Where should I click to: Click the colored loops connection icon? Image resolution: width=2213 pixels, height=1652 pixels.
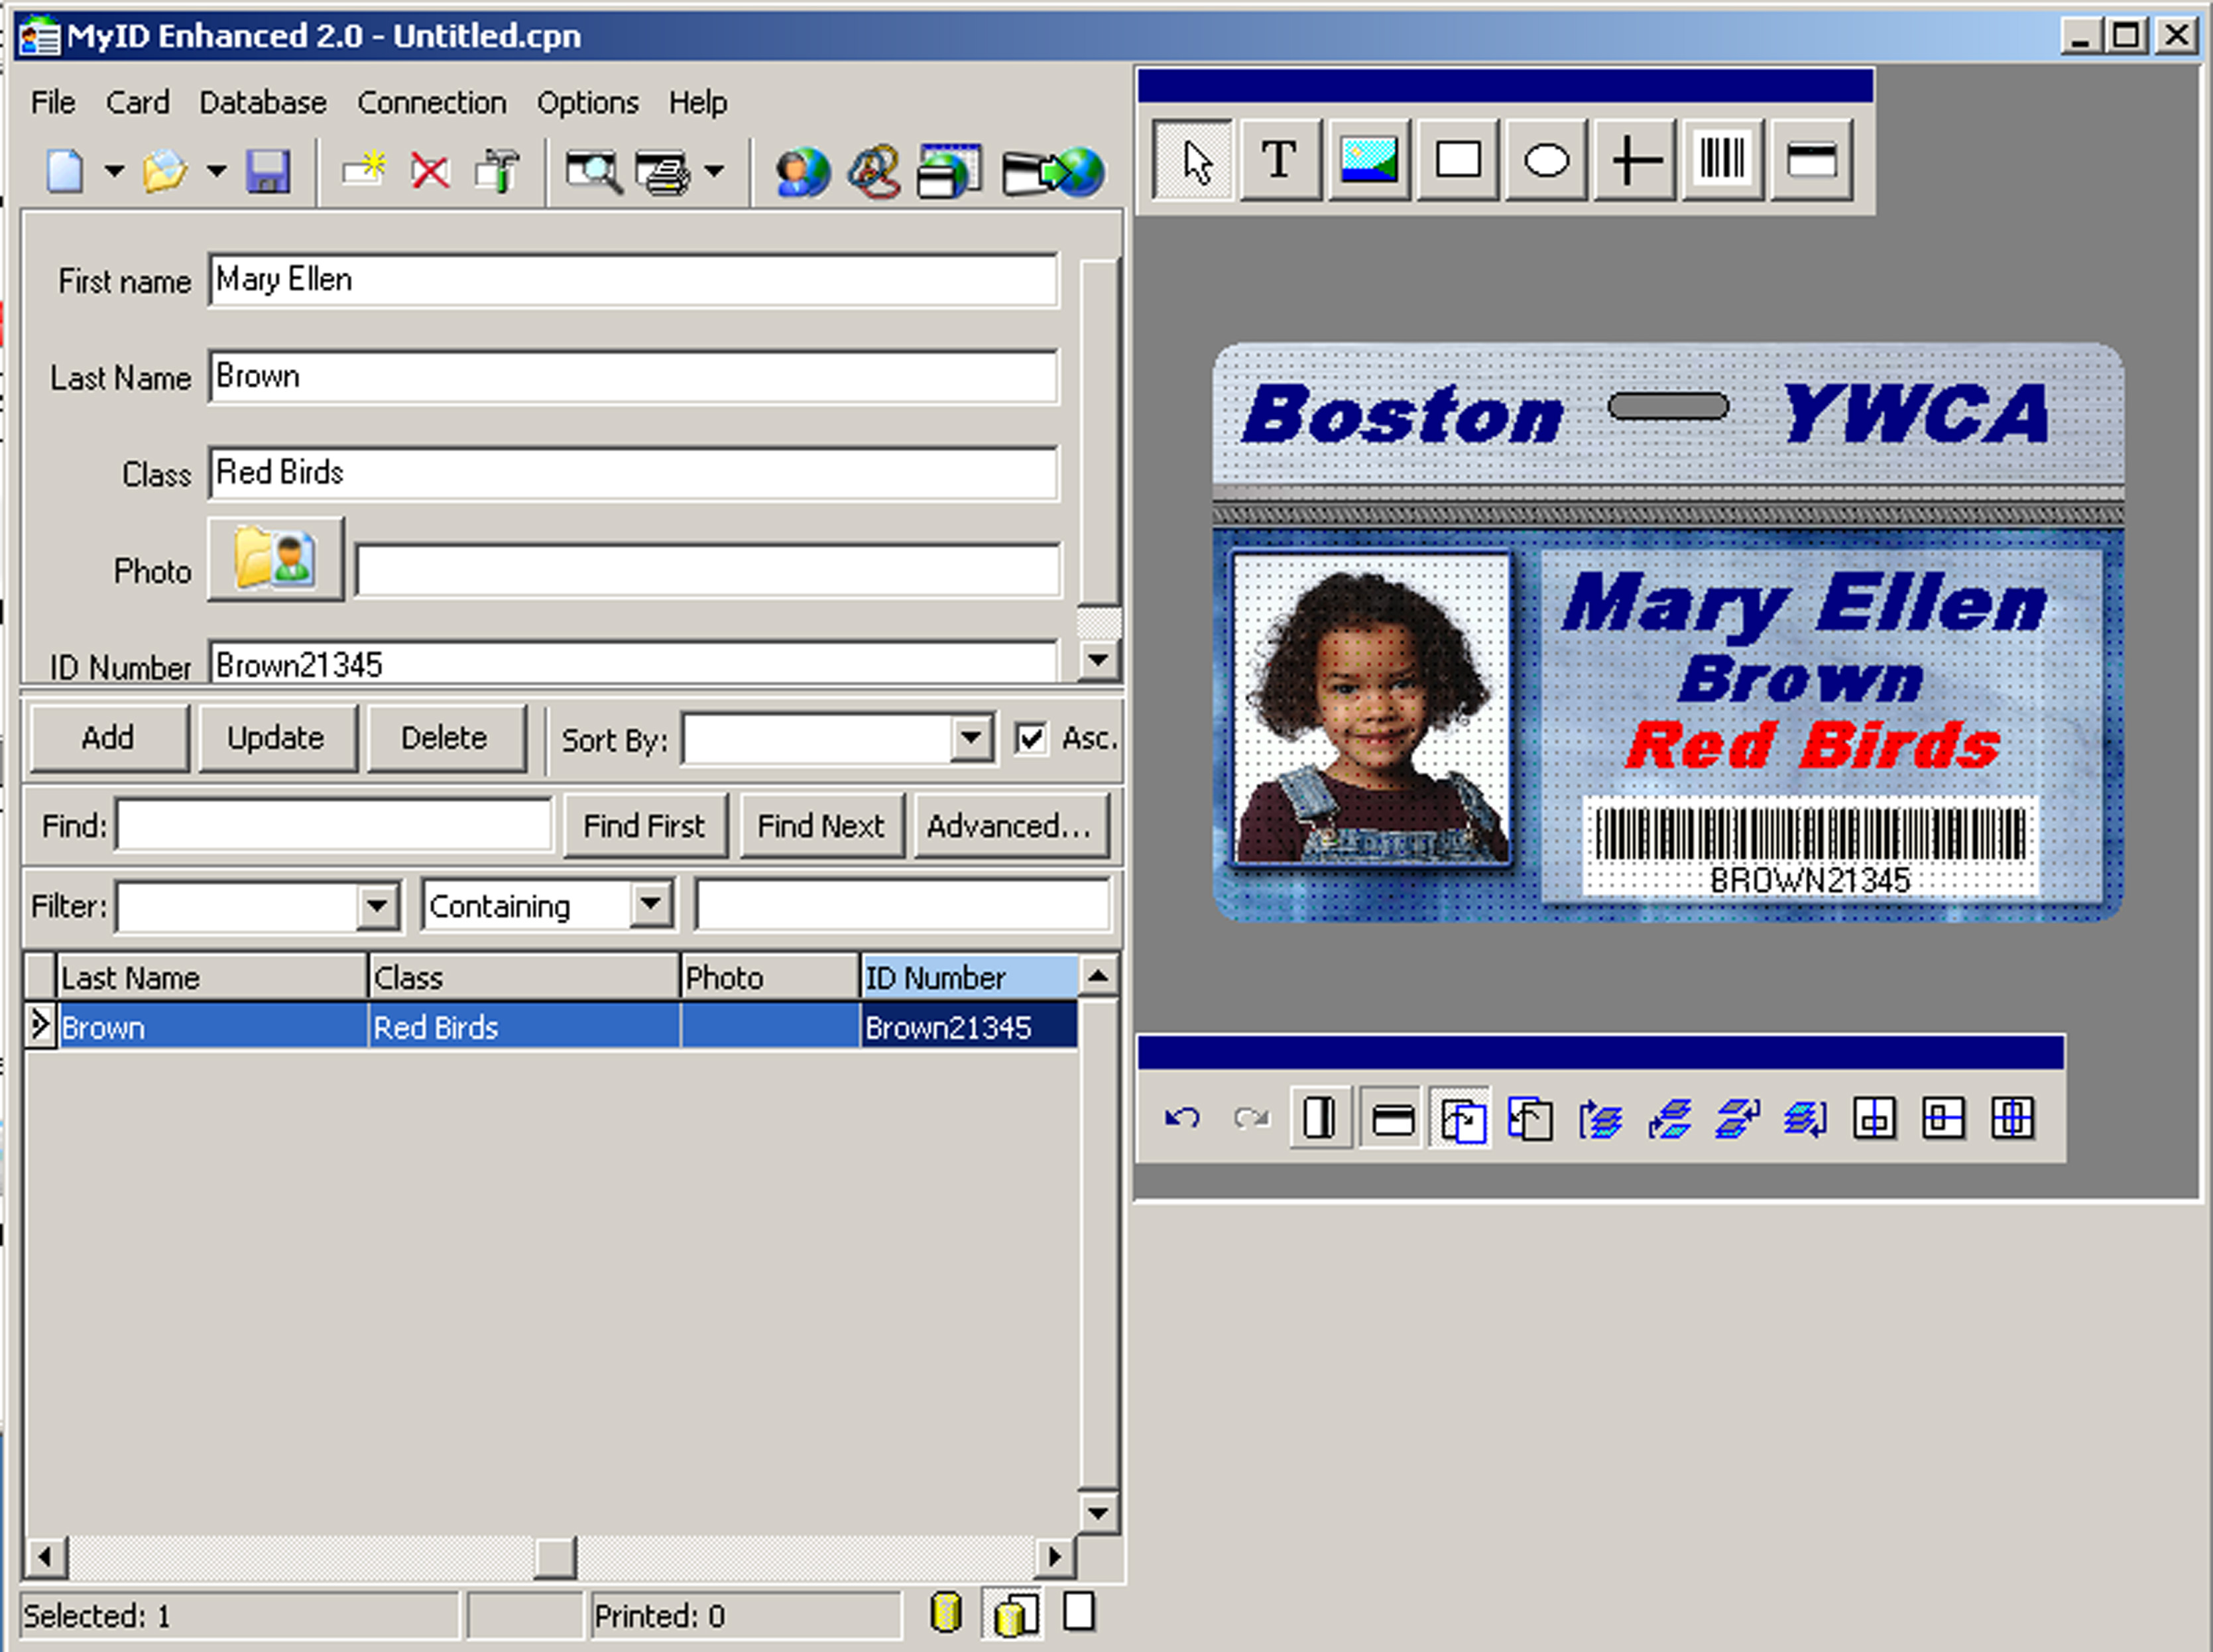874,172
